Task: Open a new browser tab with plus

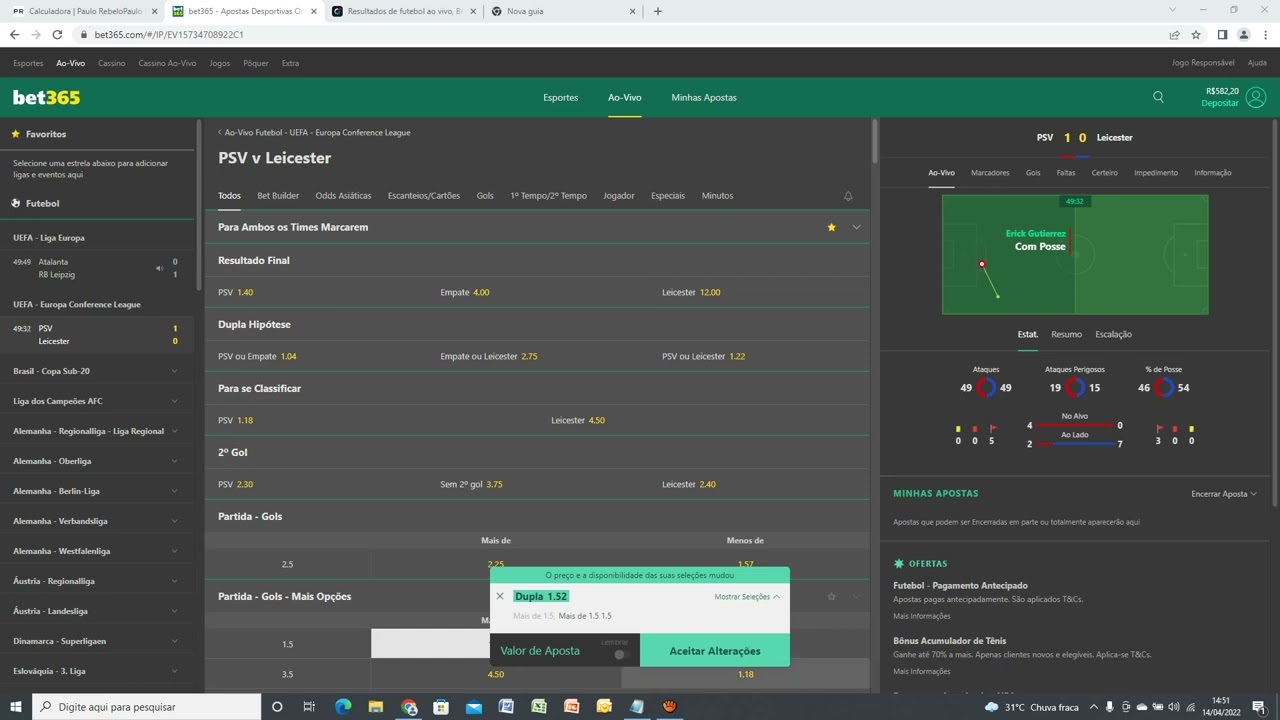Action: (657, 11)
